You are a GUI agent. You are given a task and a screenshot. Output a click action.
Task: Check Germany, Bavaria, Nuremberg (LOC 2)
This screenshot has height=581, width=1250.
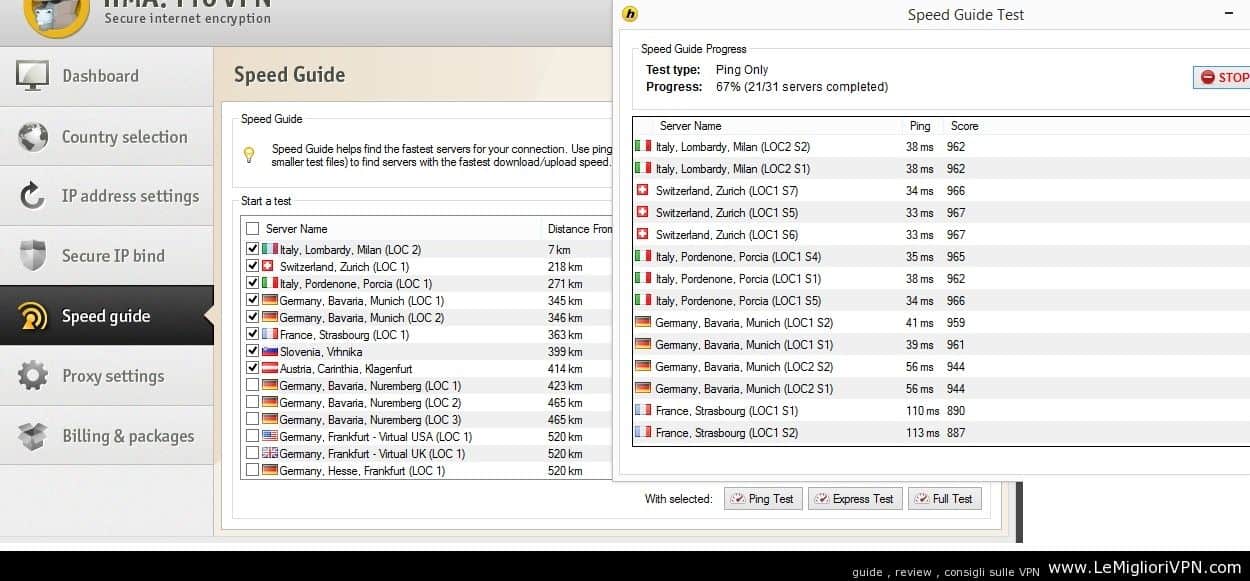[x=252, y=403]
